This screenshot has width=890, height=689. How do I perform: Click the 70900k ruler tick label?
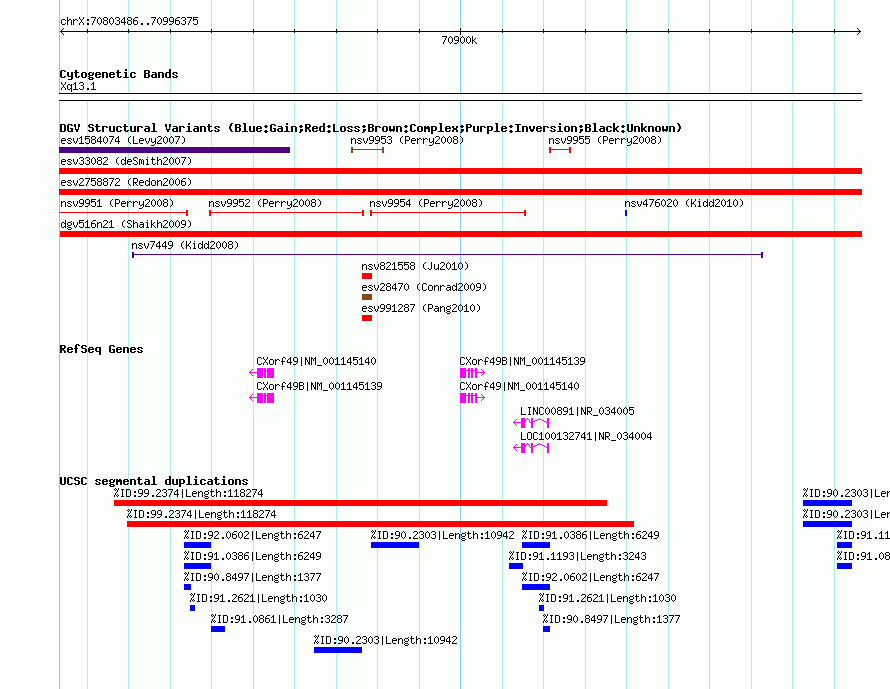[x=459, y=40]
